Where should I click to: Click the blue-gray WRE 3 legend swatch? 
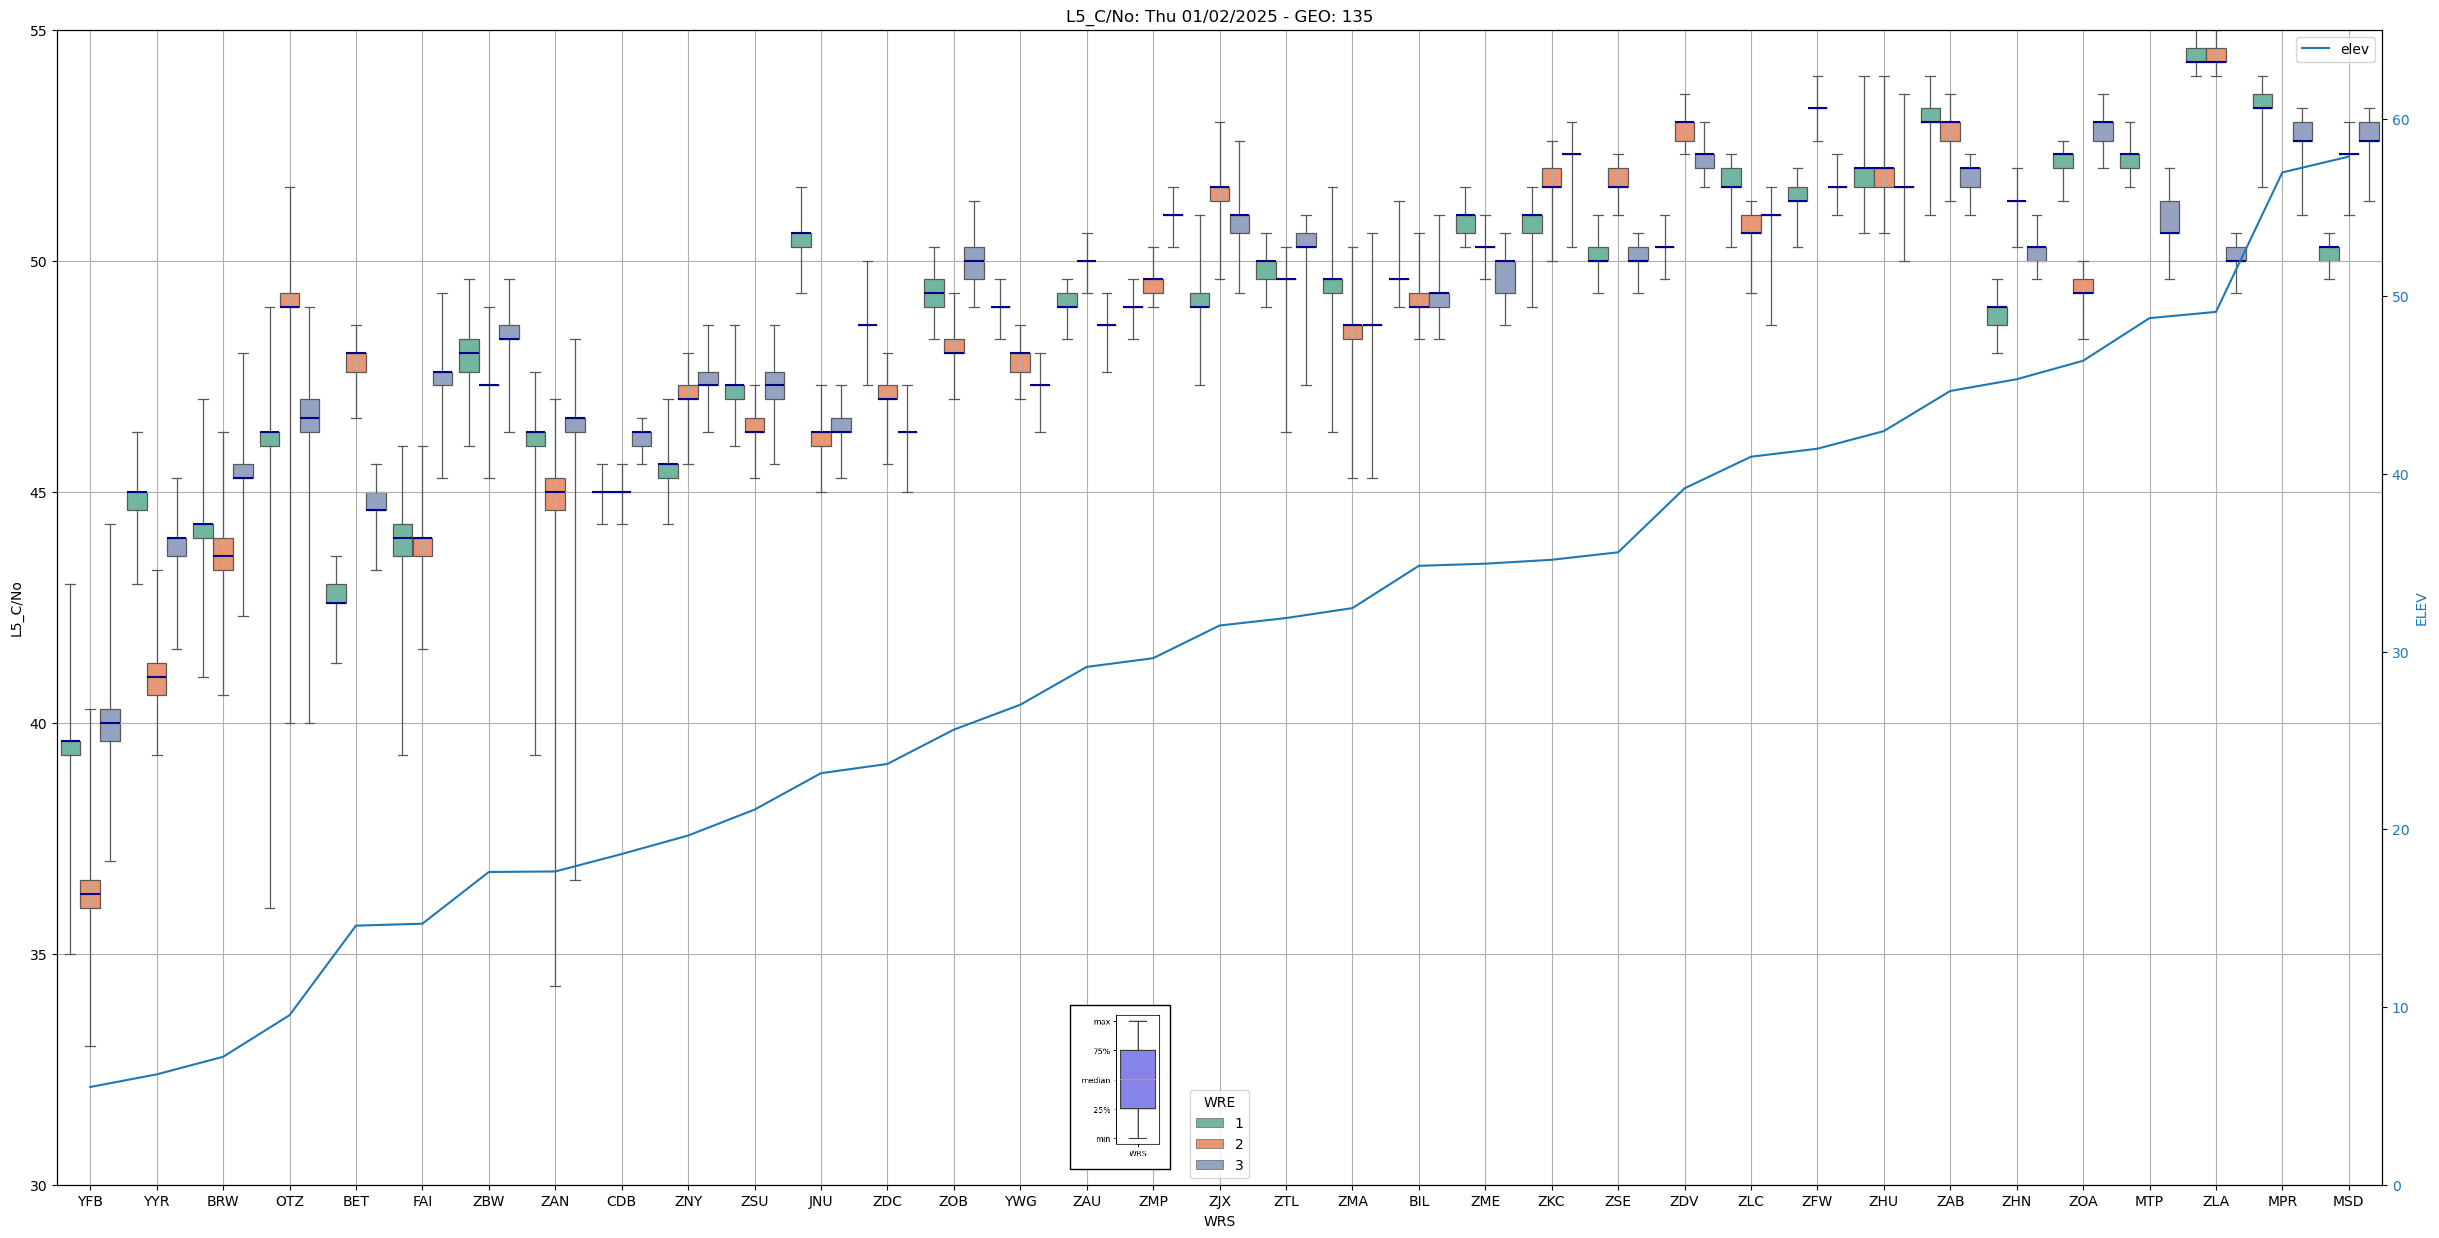click(1209, 1165)
